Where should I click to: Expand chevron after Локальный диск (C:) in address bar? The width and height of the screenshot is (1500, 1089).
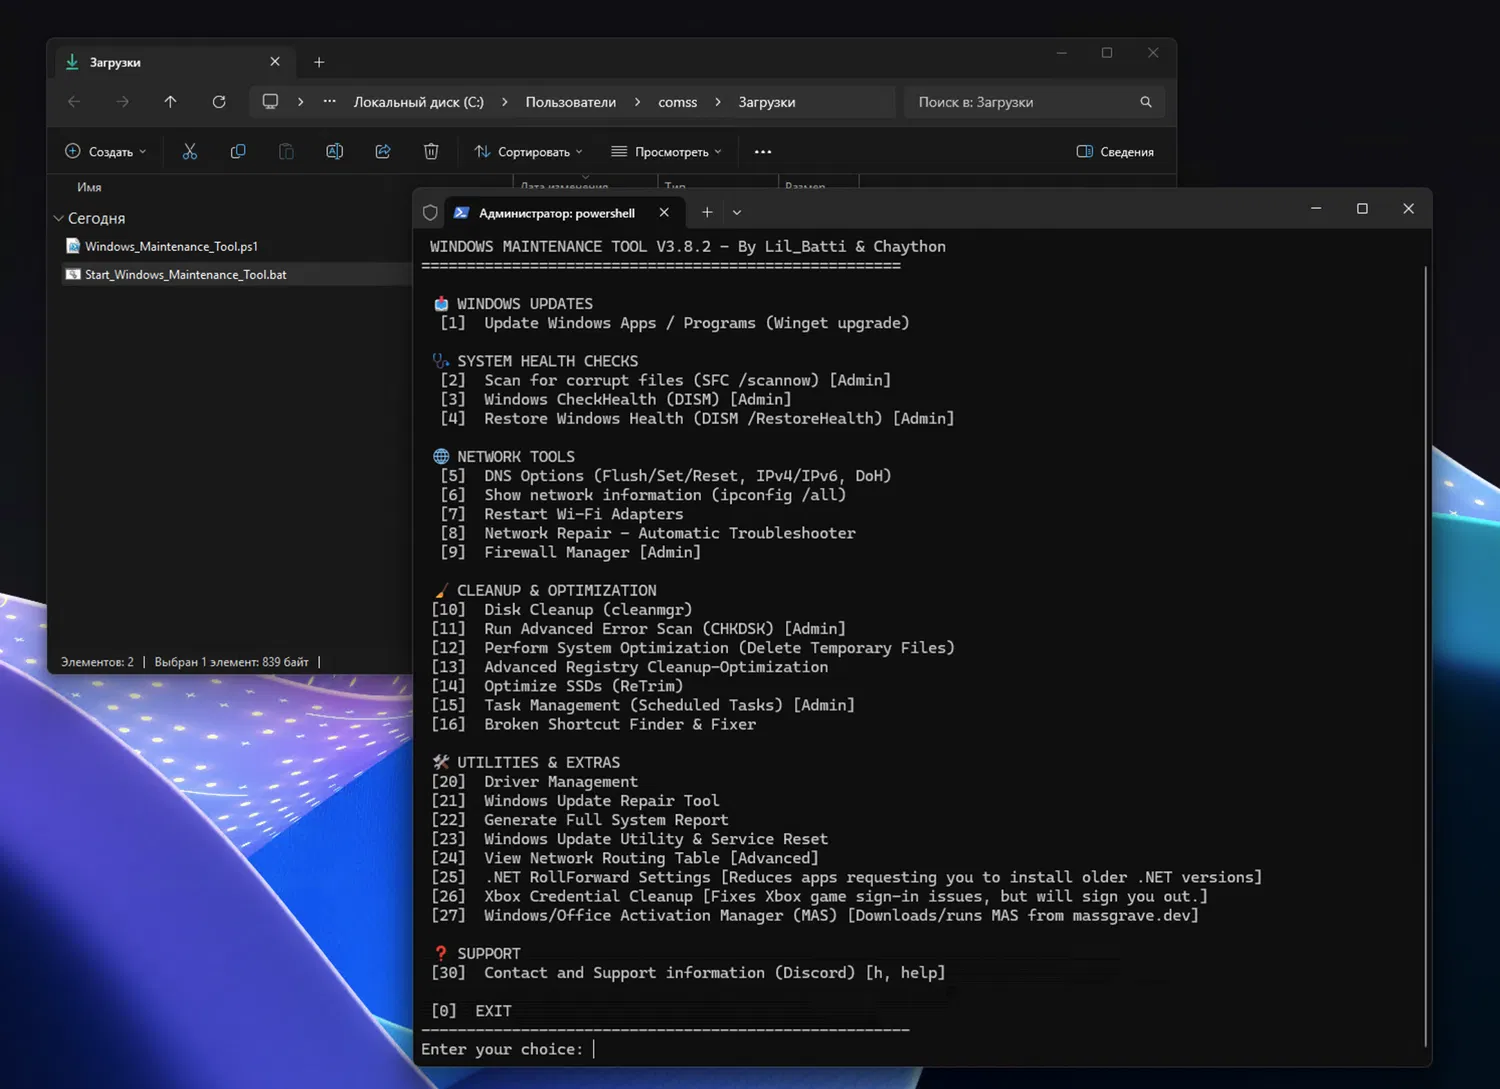tap(504, 102)
